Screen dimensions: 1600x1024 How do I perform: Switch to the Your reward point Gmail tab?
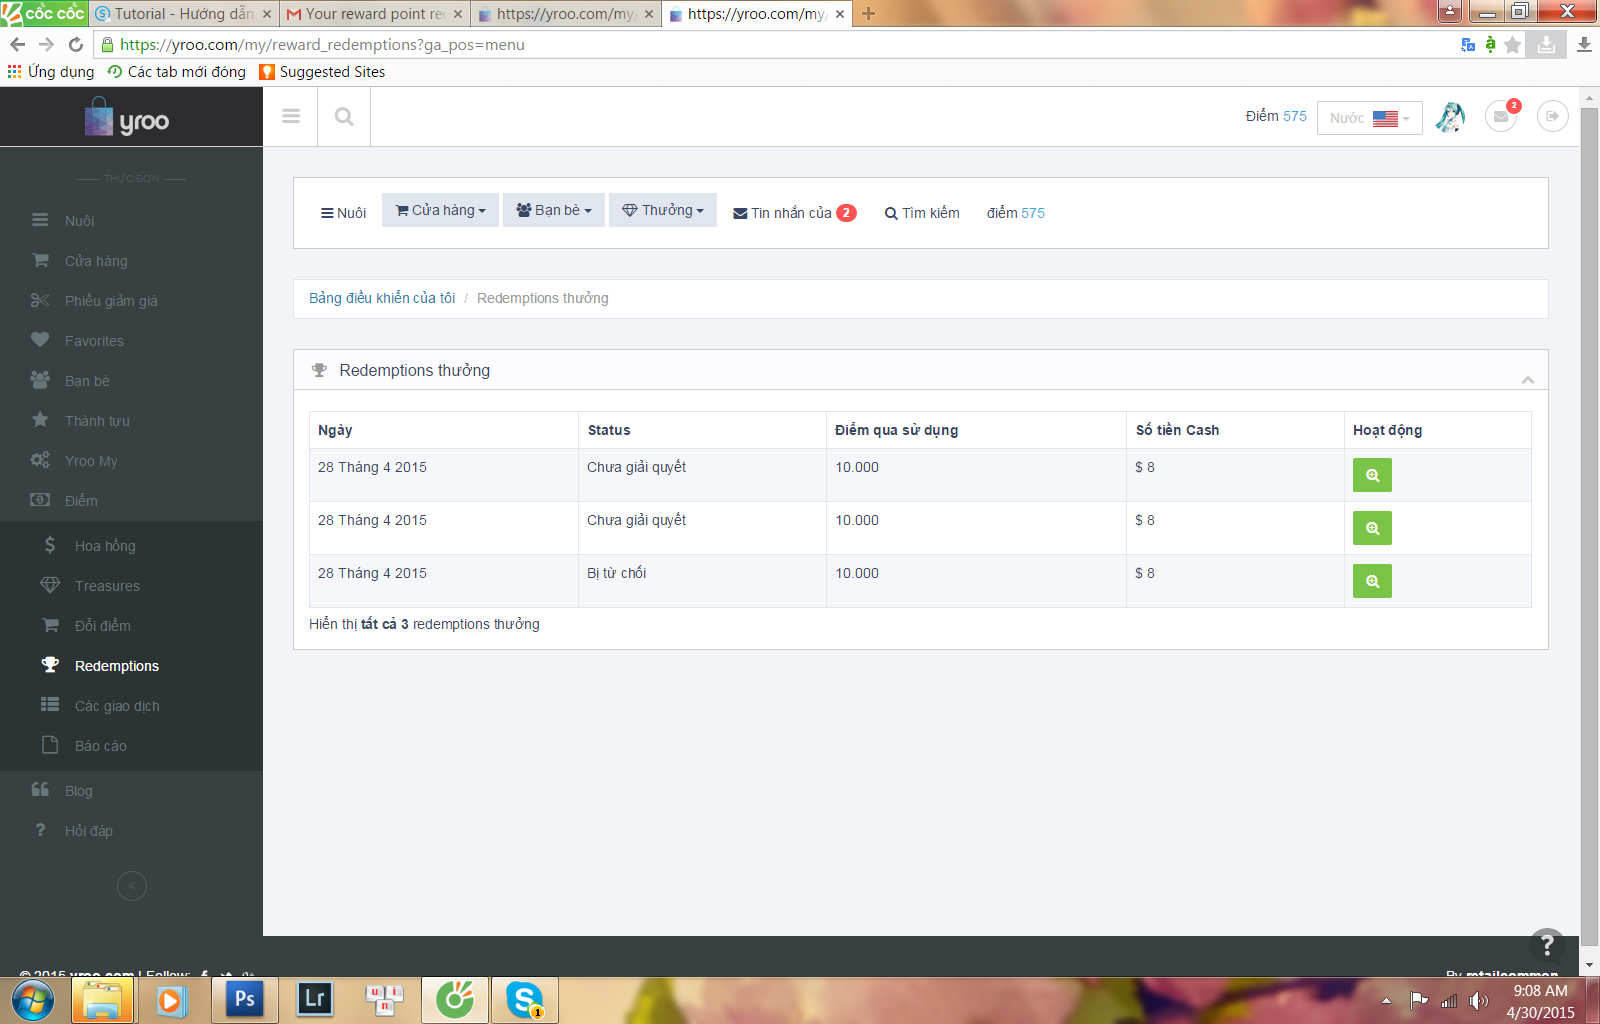[374, 14]
